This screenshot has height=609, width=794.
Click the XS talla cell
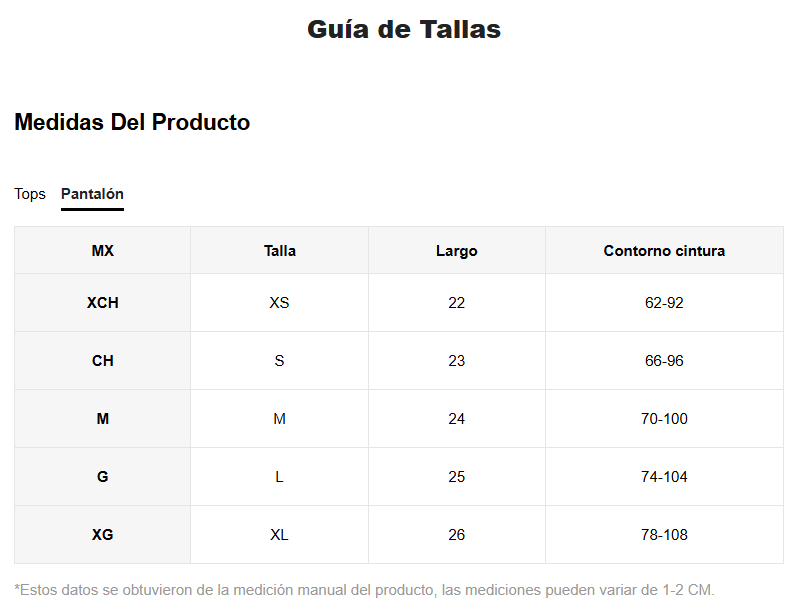279,303
